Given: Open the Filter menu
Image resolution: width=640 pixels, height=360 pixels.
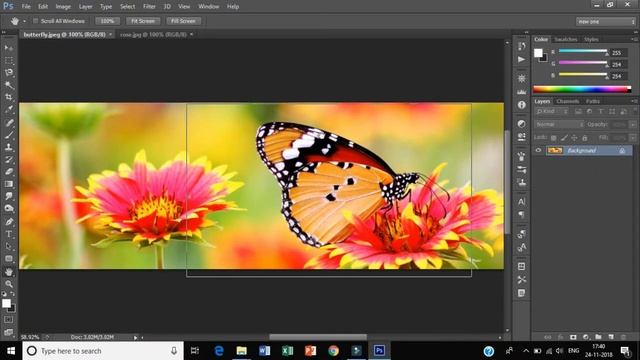Looking at the screenshot, I should tap(149, 7).
